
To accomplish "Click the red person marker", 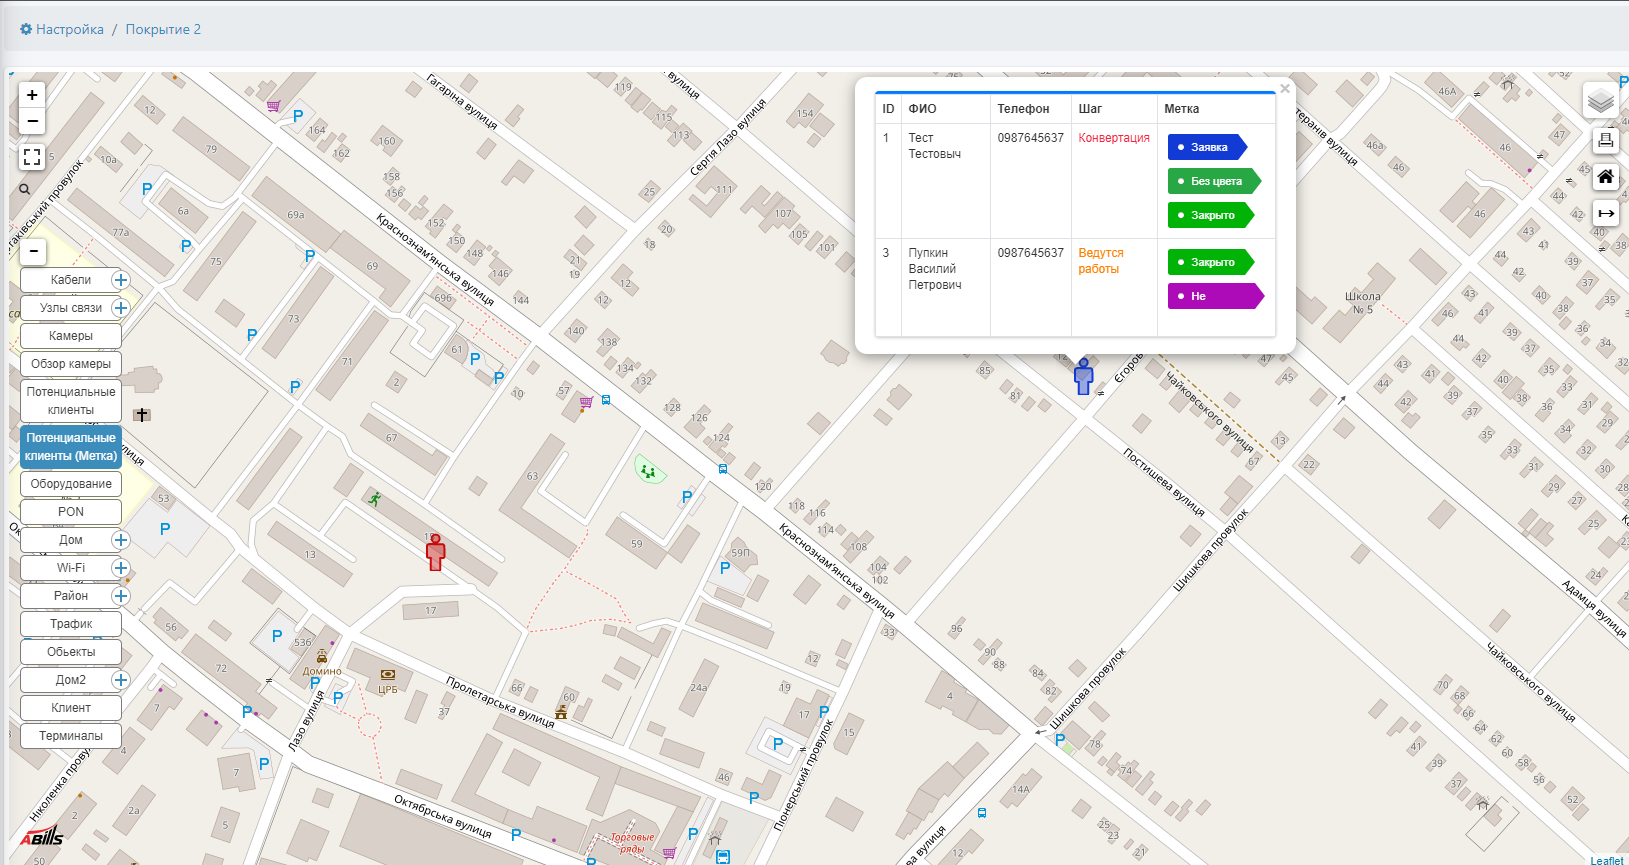I will pos(435,552).
